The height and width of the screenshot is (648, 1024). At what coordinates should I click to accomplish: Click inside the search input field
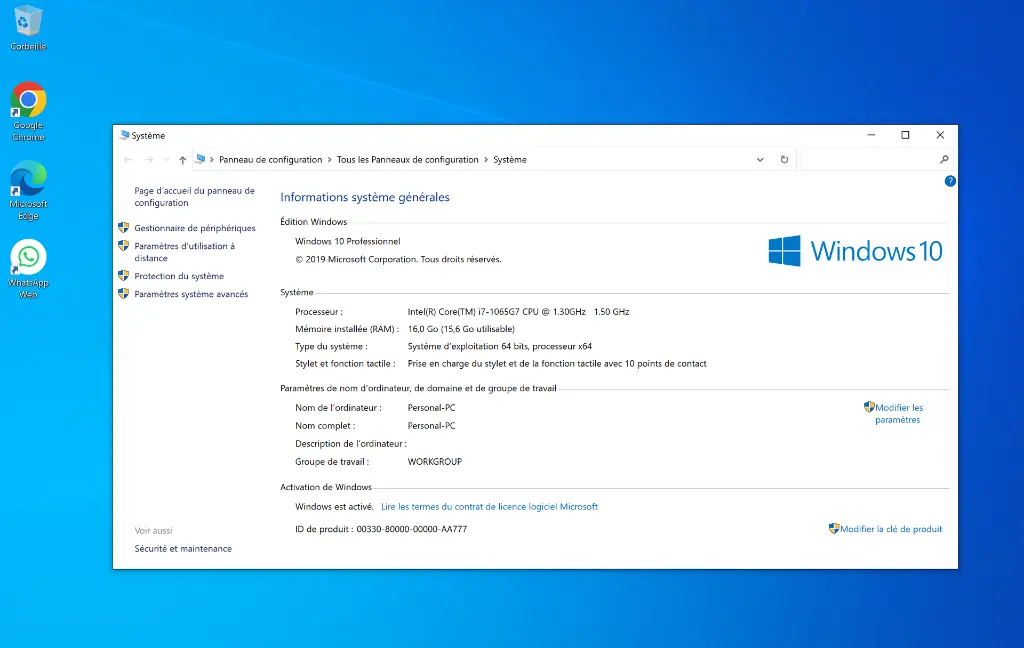(x=870, y=159)
